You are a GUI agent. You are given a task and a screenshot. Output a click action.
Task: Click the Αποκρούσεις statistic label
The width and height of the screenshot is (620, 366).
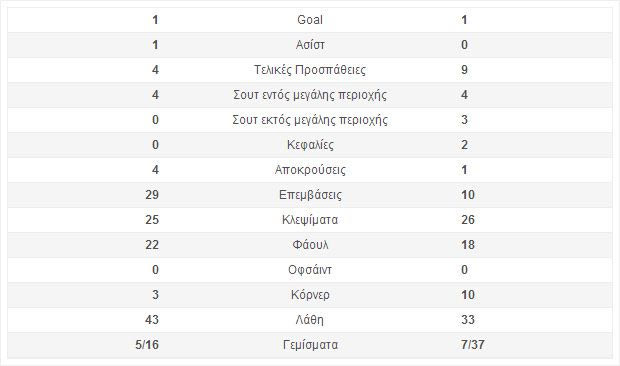tap(310, 170)
